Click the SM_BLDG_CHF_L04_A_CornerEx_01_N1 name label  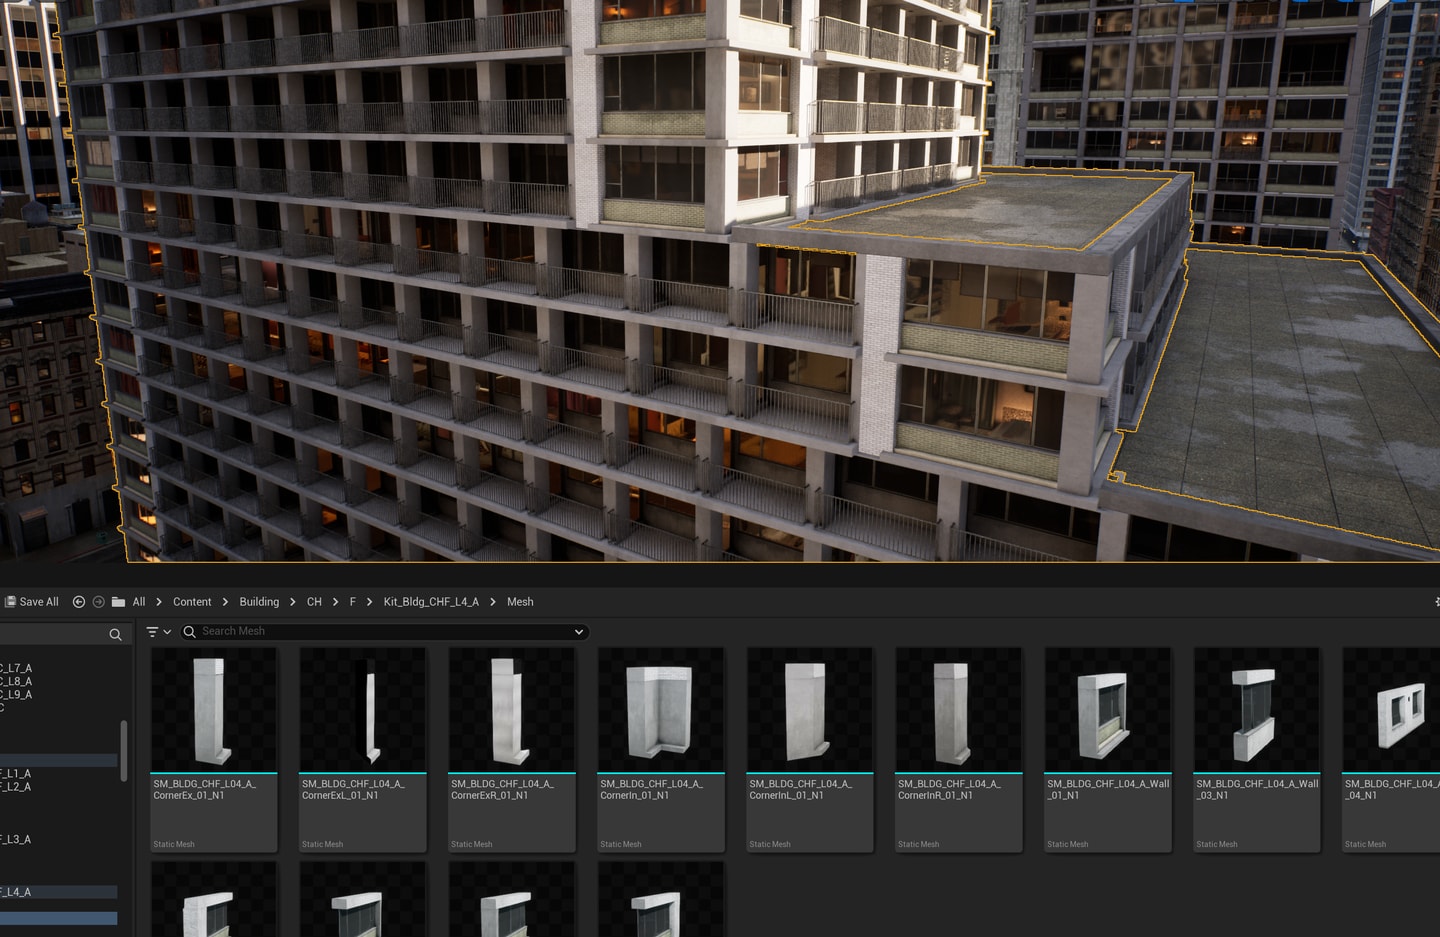point(205,790)
